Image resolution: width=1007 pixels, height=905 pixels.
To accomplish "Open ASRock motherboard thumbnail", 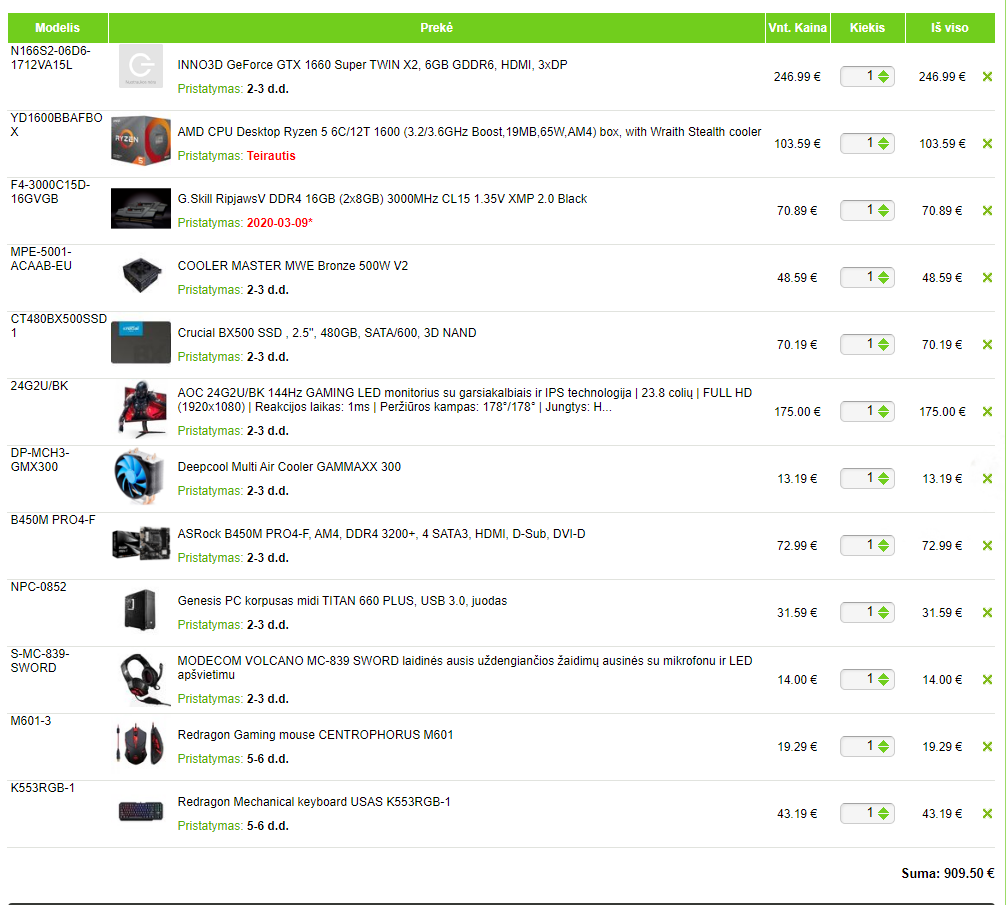I will [141, 543].
